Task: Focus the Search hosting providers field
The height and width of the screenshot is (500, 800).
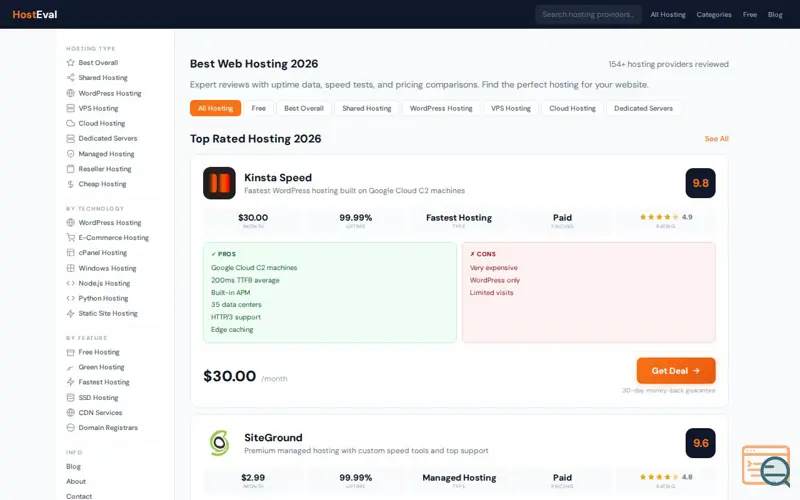Action: click(x=588, y=14)
